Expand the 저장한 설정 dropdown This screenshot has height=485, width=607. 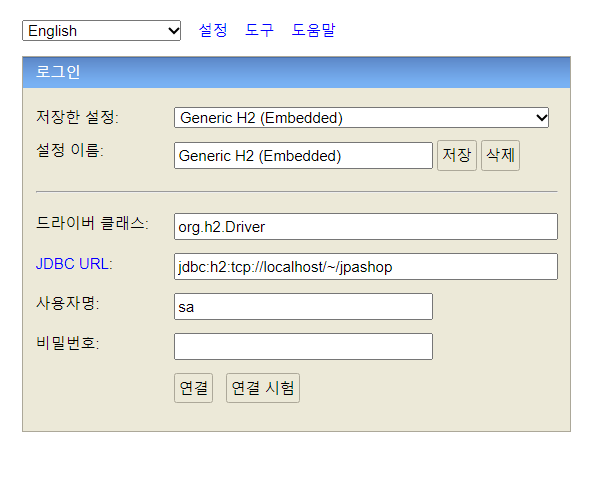(x=362, y=118)
